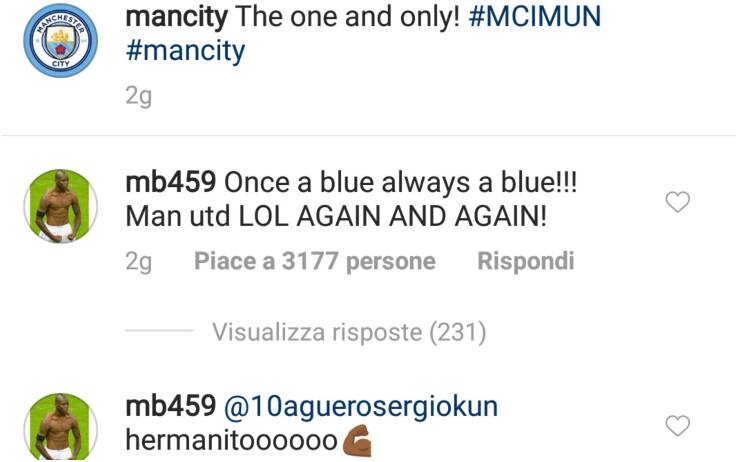Open mb459 username on second comment
Viewport: 738px width, 462px height.
pos(170,406)
